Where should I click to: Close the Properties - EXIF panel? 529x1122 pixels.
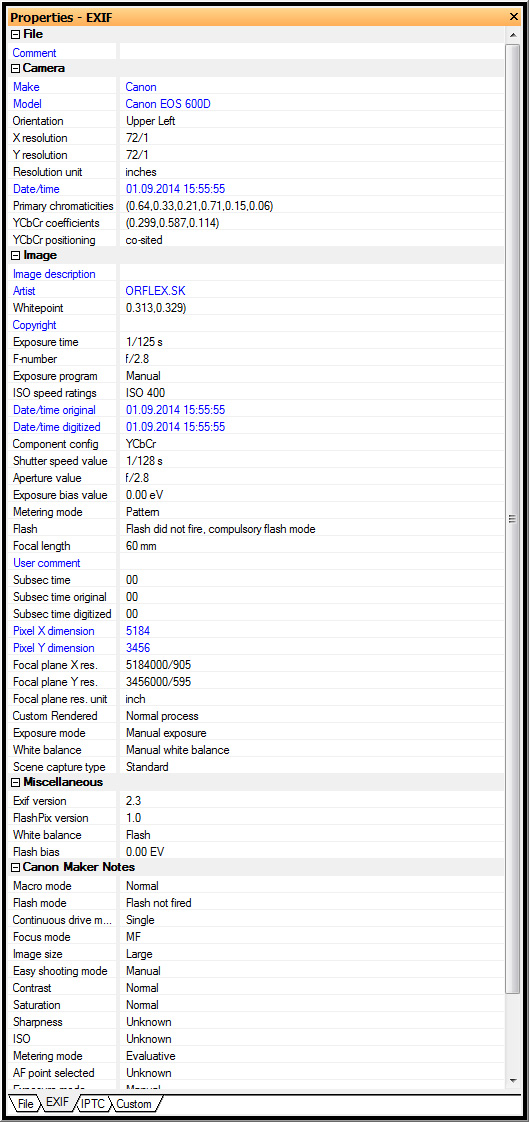click(x=513, y=16)
